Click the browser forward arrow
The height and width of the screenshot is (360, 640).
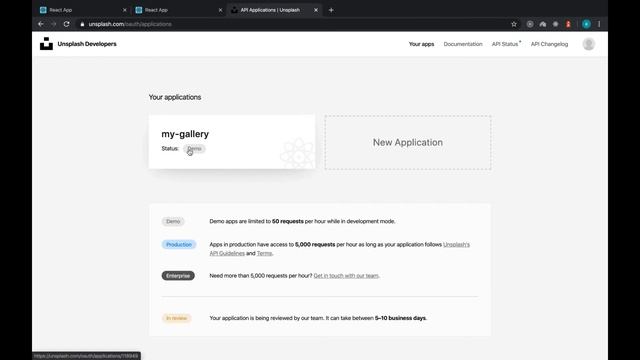[53, 24]
